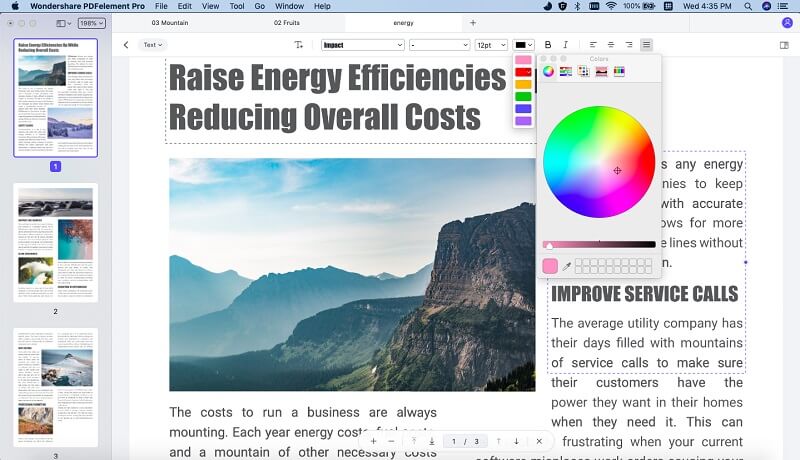This screenshot has height=460, width=800.
Task: Switch to the 03 Mountain tab
Action: 170,23
